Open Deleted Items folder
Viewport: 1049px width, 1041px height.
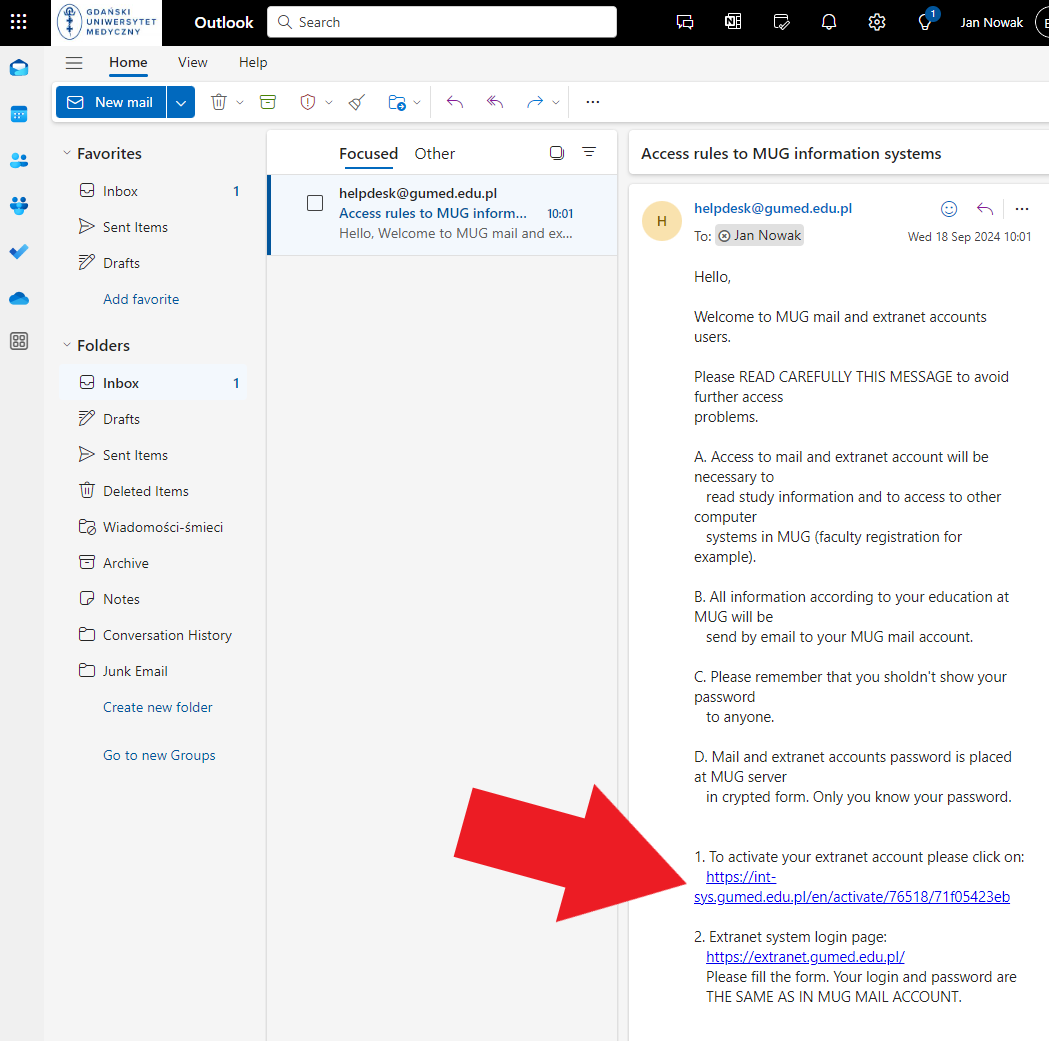point(153,491)
